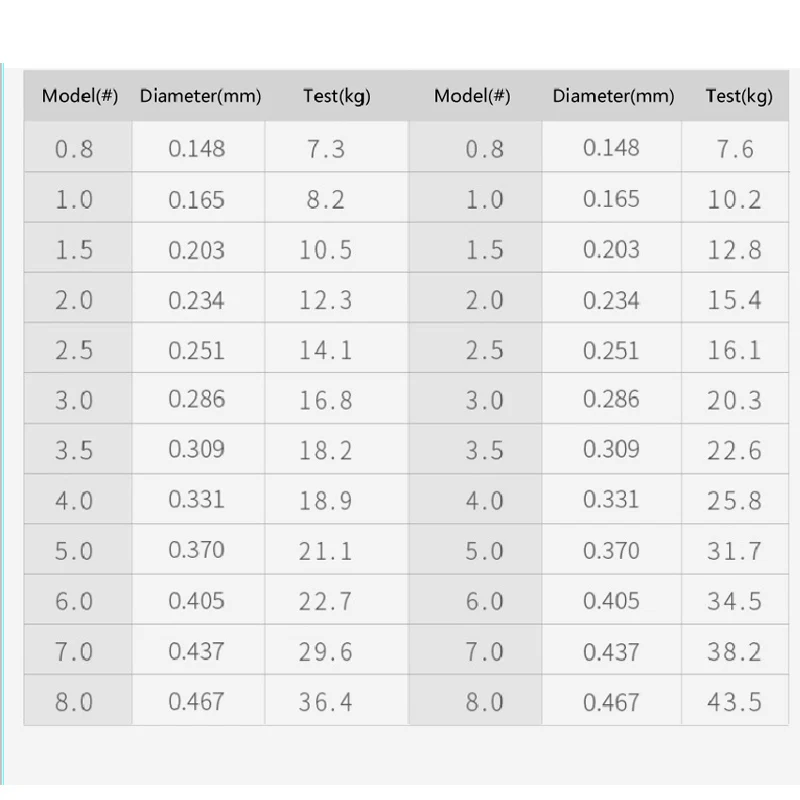
Task: Click the 15.4 kg test cell
Action: pos(735,300)
